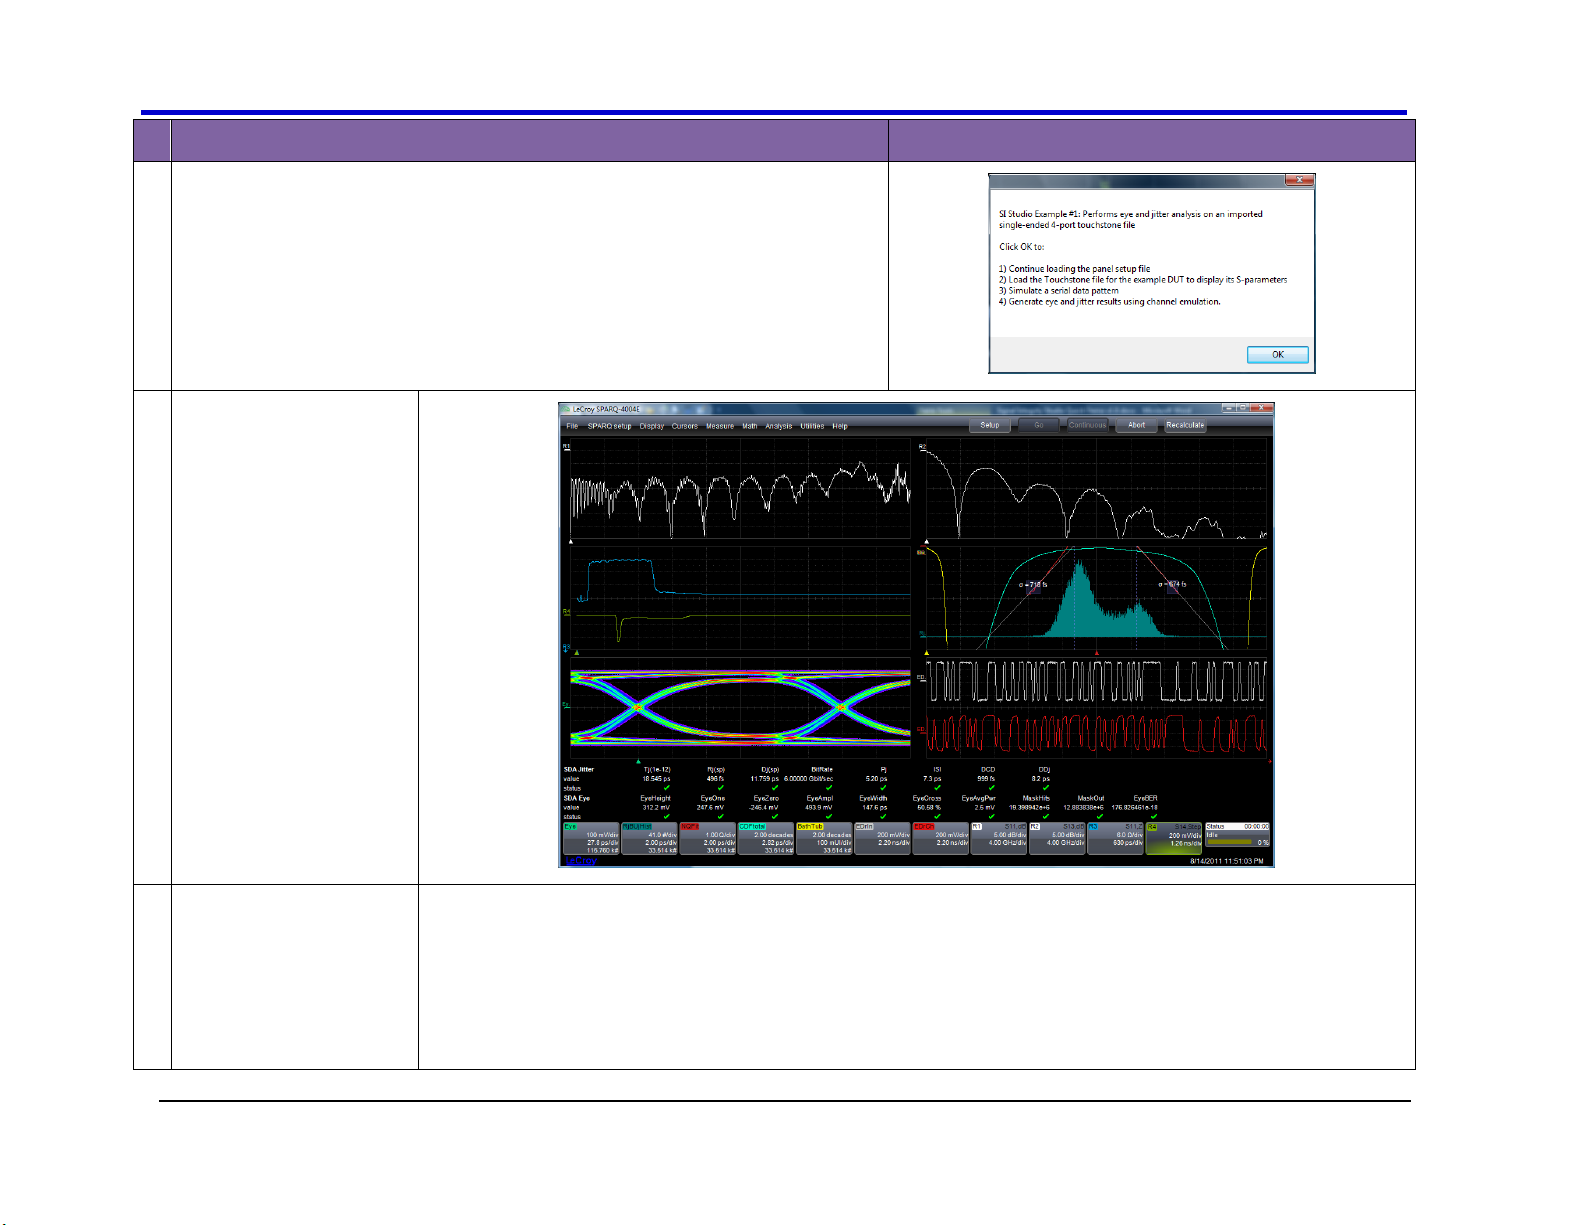Select the BitRate value 6.00000 Gbit/sec
Screen dimensions: 1585x1225
pos(808,779)
